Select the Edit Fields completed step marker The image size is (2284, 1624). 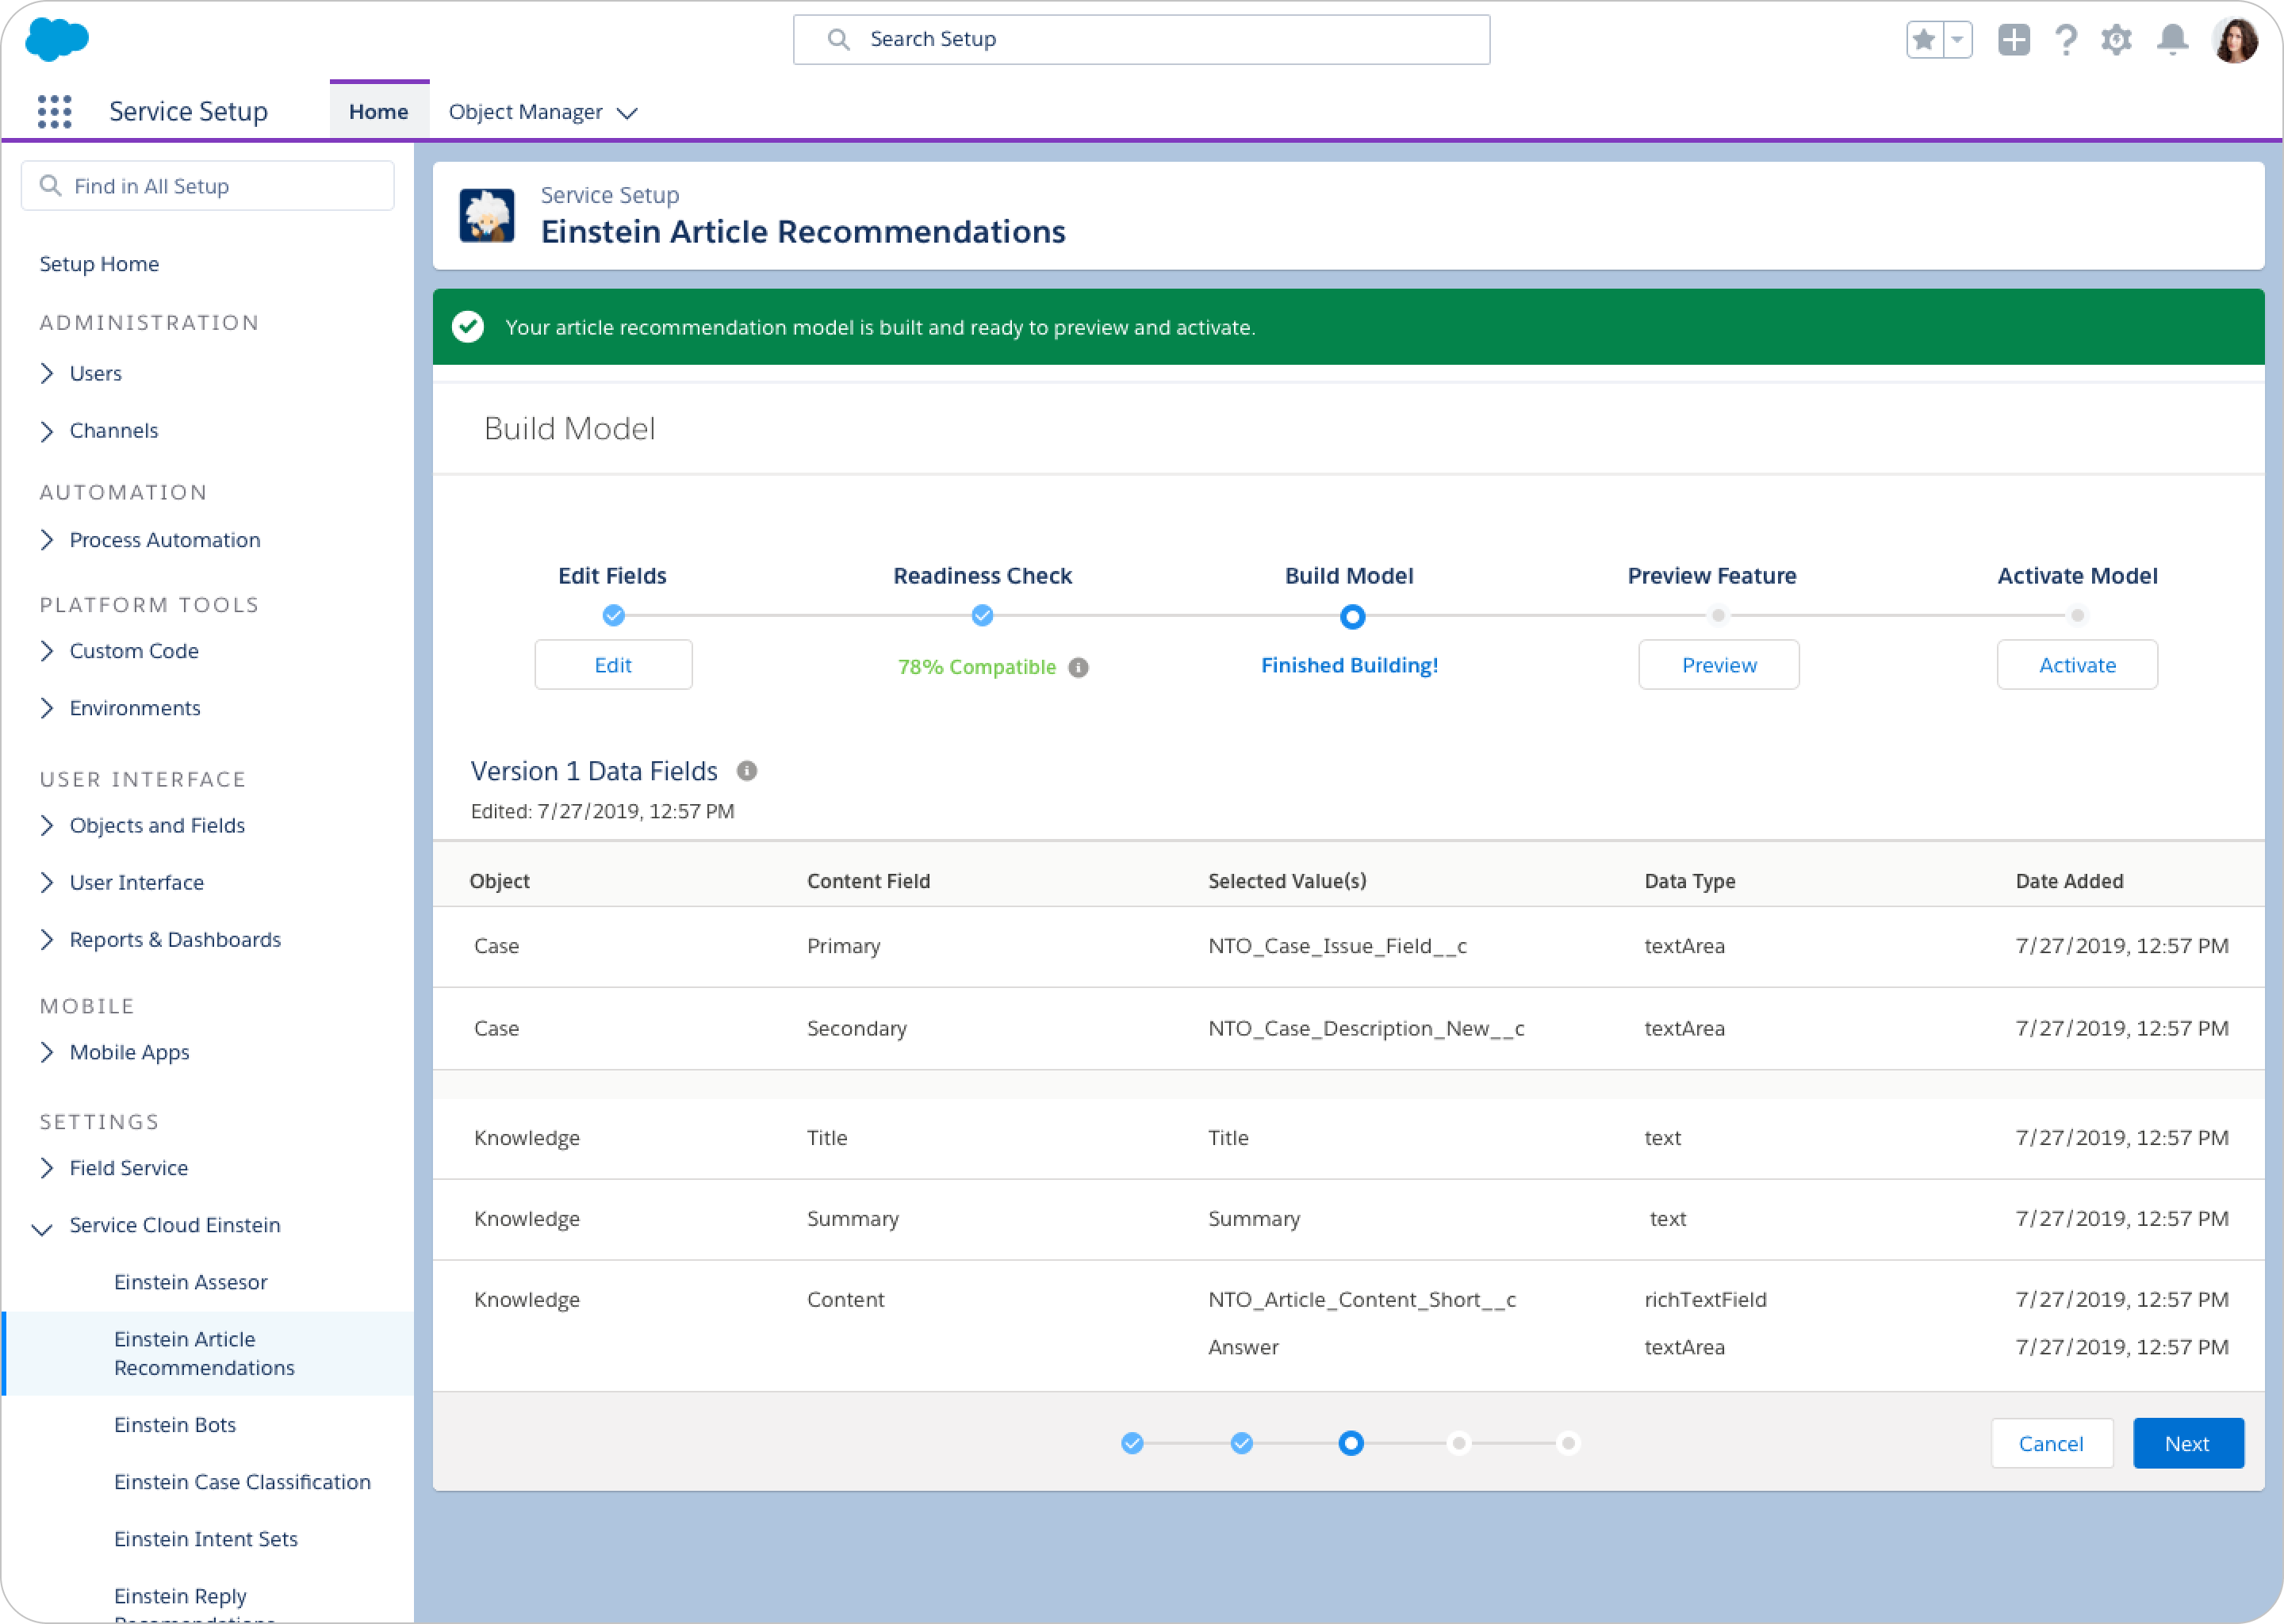click(x=613, y=615)
